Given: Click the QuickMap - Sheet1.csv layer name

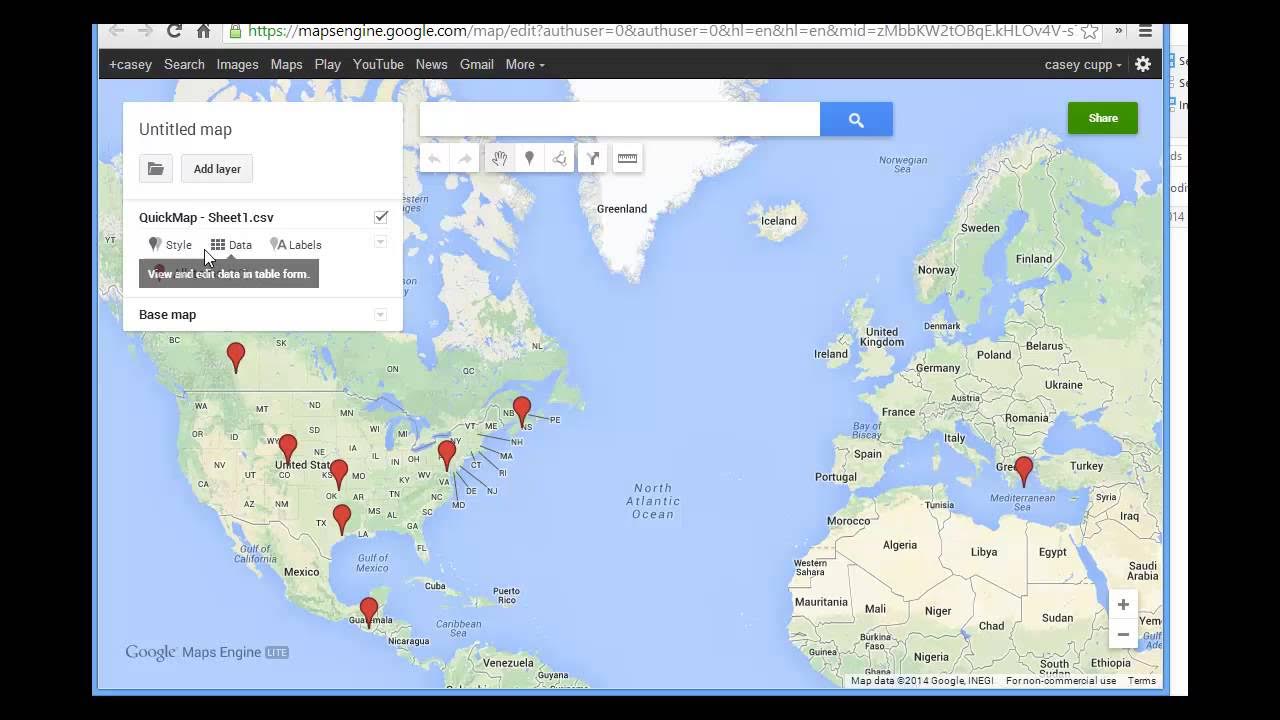Looking at the screenshot, I should [x=206, y=217].
